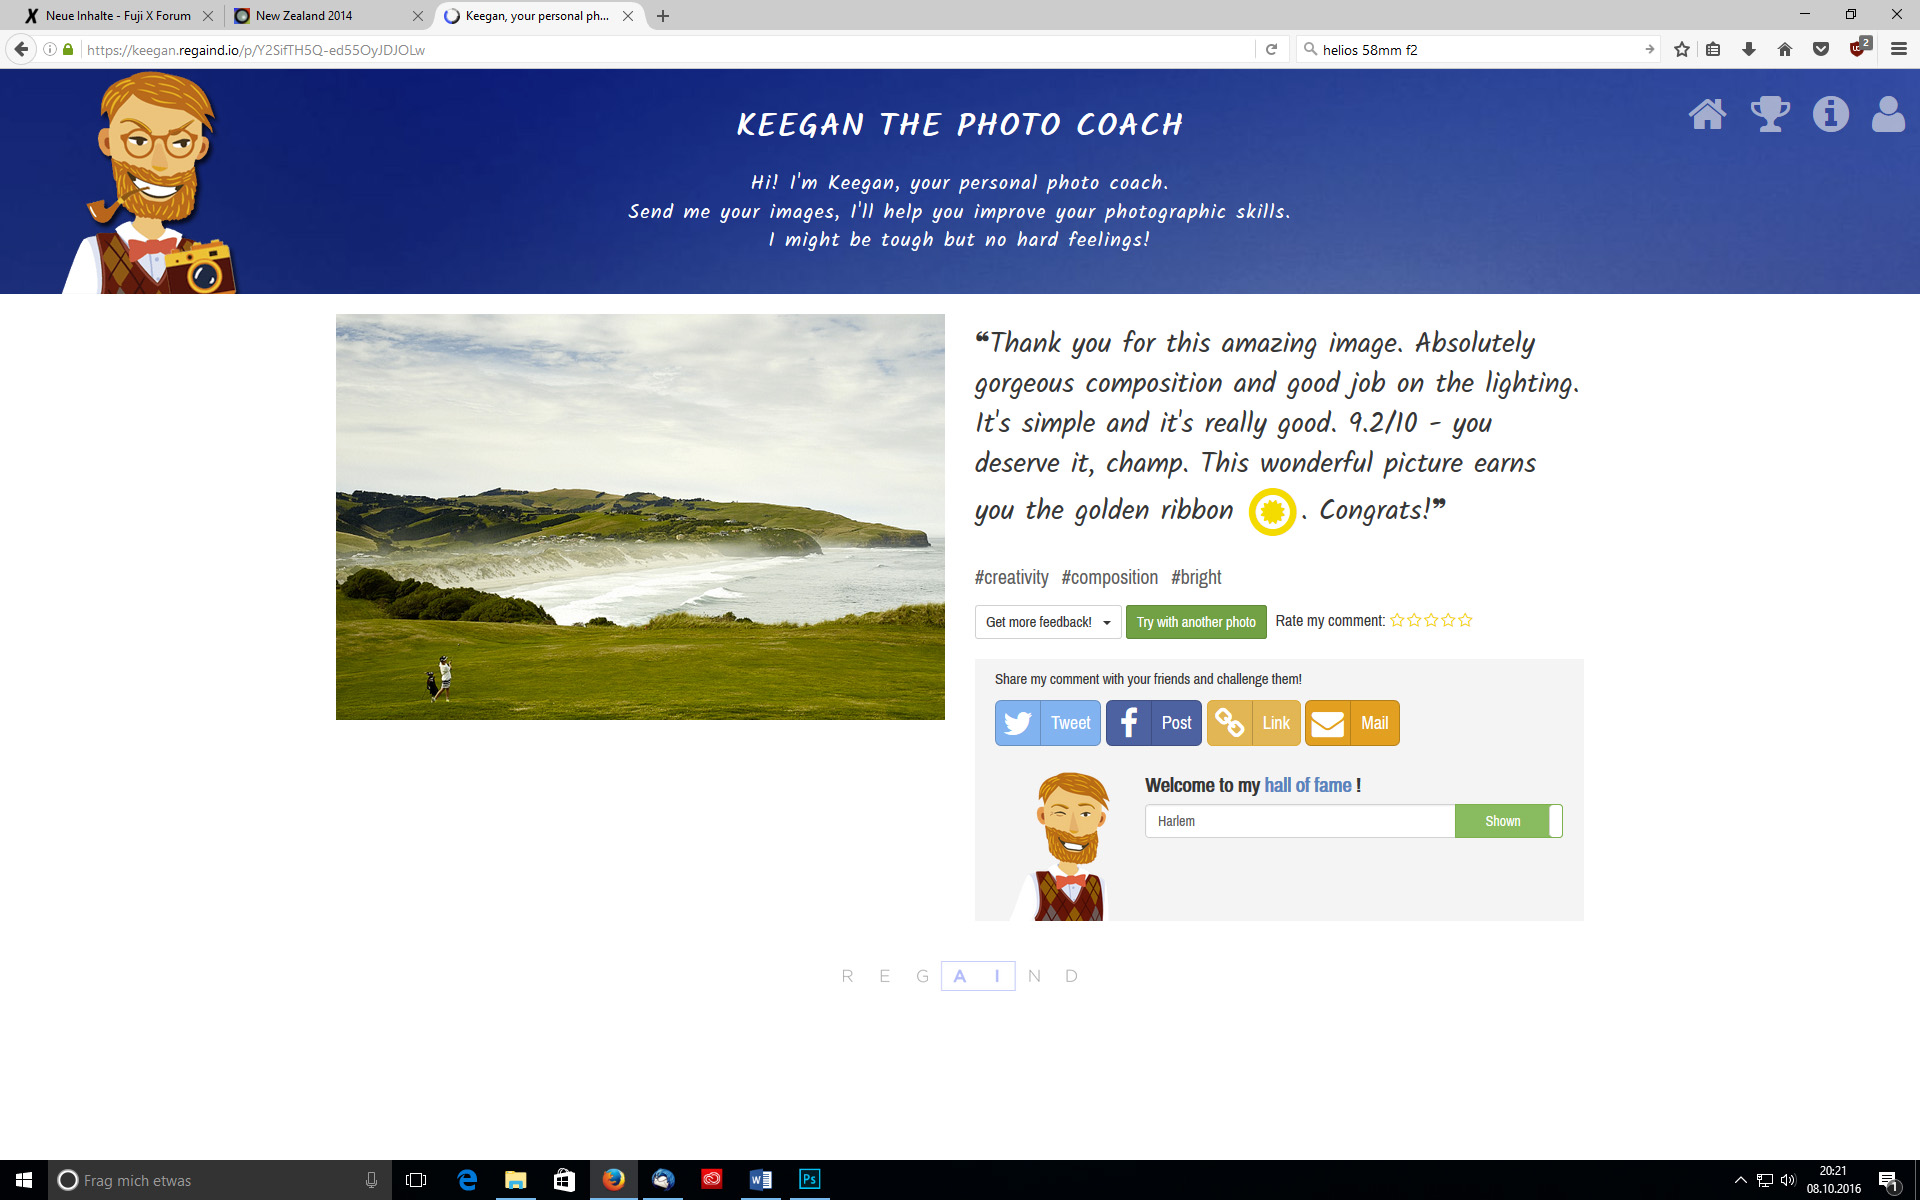Open Photoshop from the taskbar
The height and width of the screenshot is (1200, 1920).
click(x=809, y=1180)
